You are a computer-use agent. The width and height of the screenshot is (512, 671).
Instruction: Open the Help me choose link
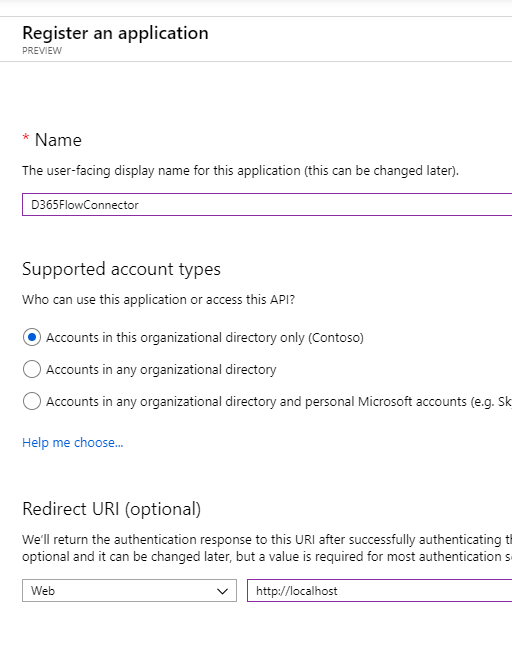[73, 442]
